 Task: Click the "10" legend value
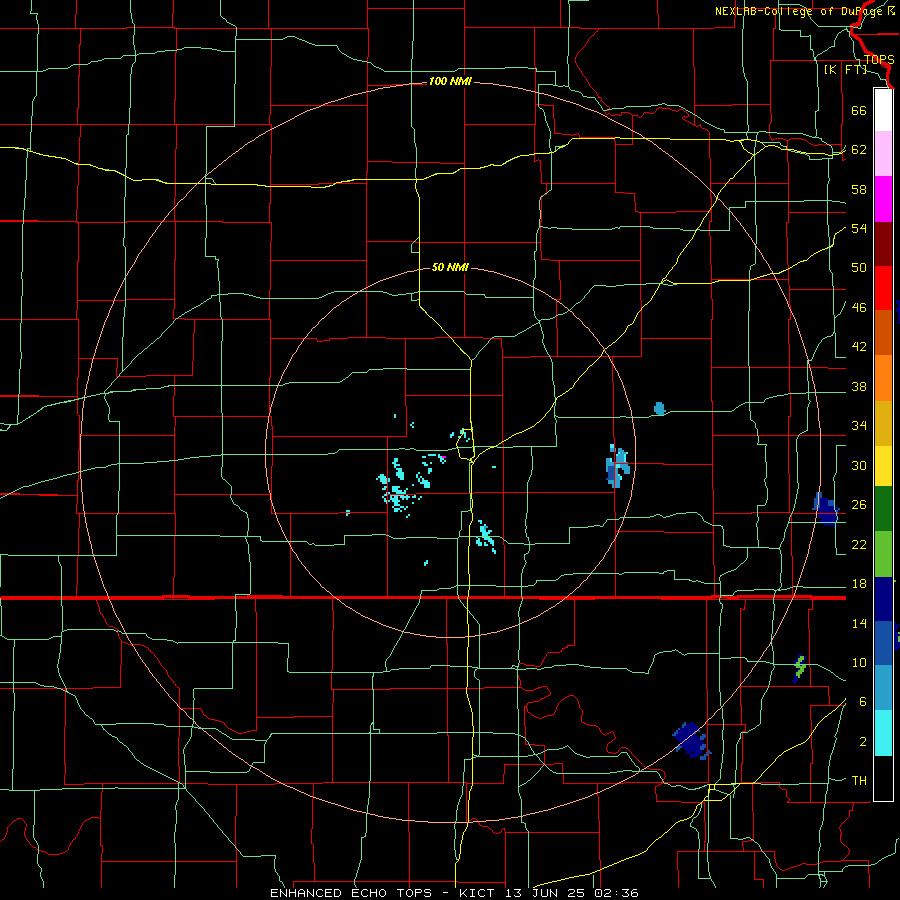pyautogui.click(x=859, y=663)
